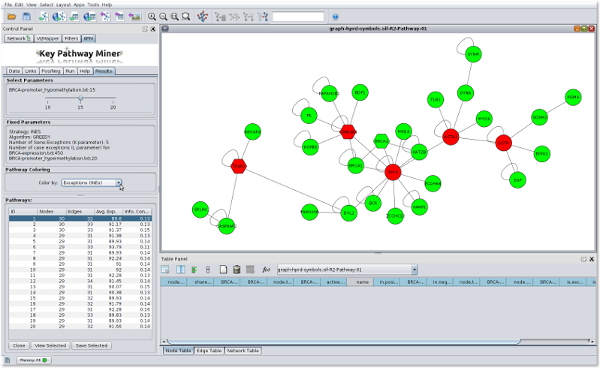Screen dimensions: 600x368
Task: Expand the Color by dropdown
Action: tap(119, 183)
